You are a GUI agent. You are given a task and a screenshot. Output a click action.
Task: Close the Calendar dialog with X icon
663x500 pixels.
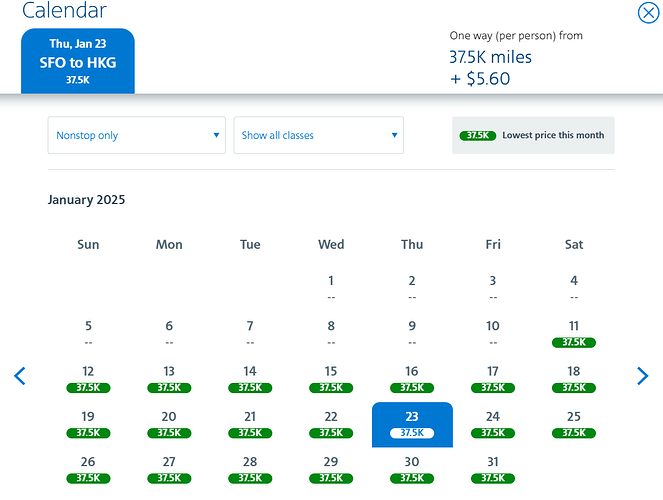point(648,13)
